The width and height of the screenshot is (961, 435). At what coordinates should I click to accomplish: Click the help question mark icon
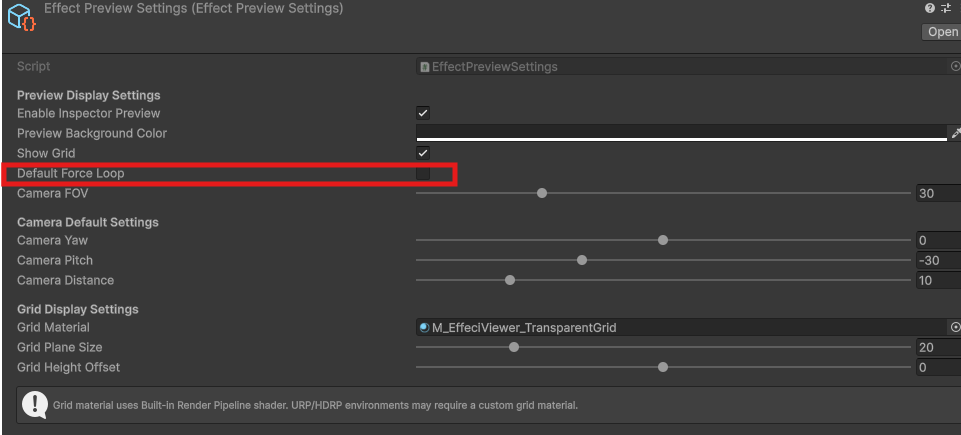point(931,8)
